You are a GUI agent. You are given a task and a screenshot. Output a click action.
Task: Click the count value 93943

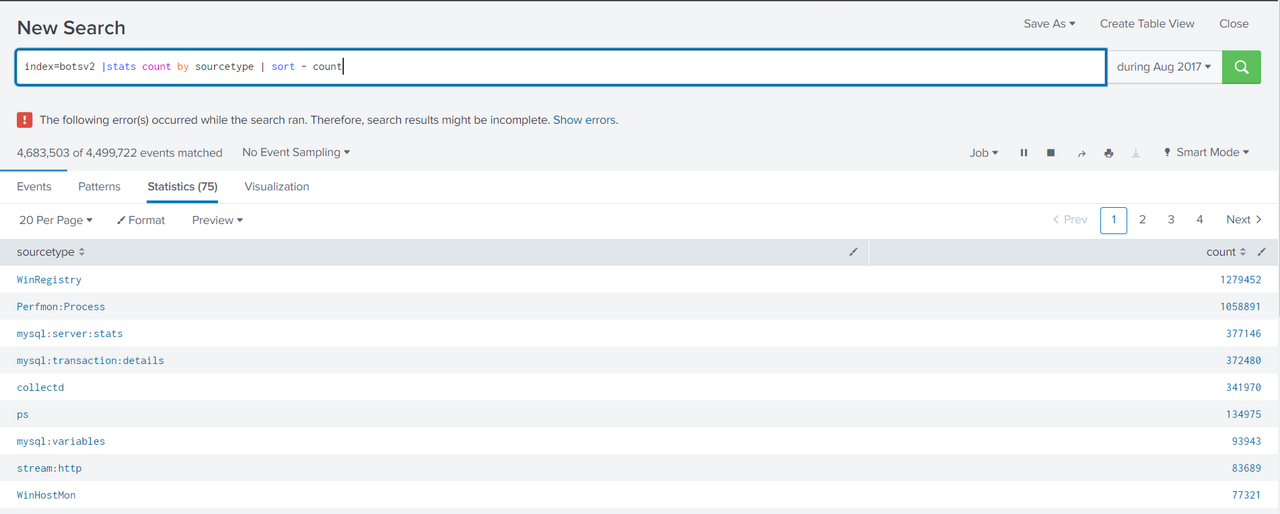coord(1246,442)
